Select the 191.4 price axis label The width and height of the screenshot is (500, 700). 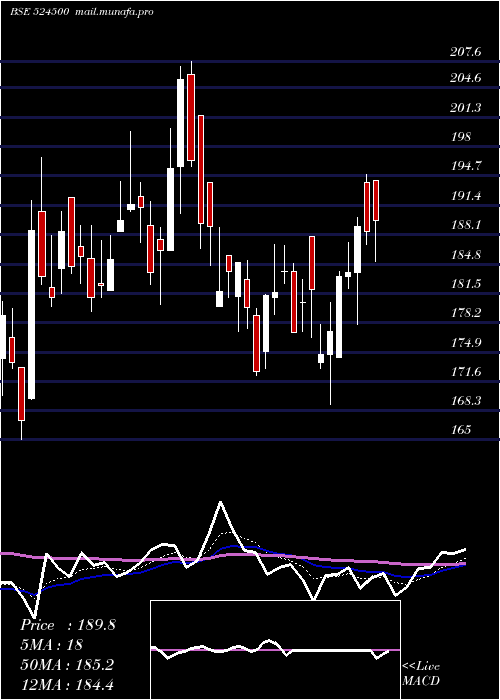[466, 196]
